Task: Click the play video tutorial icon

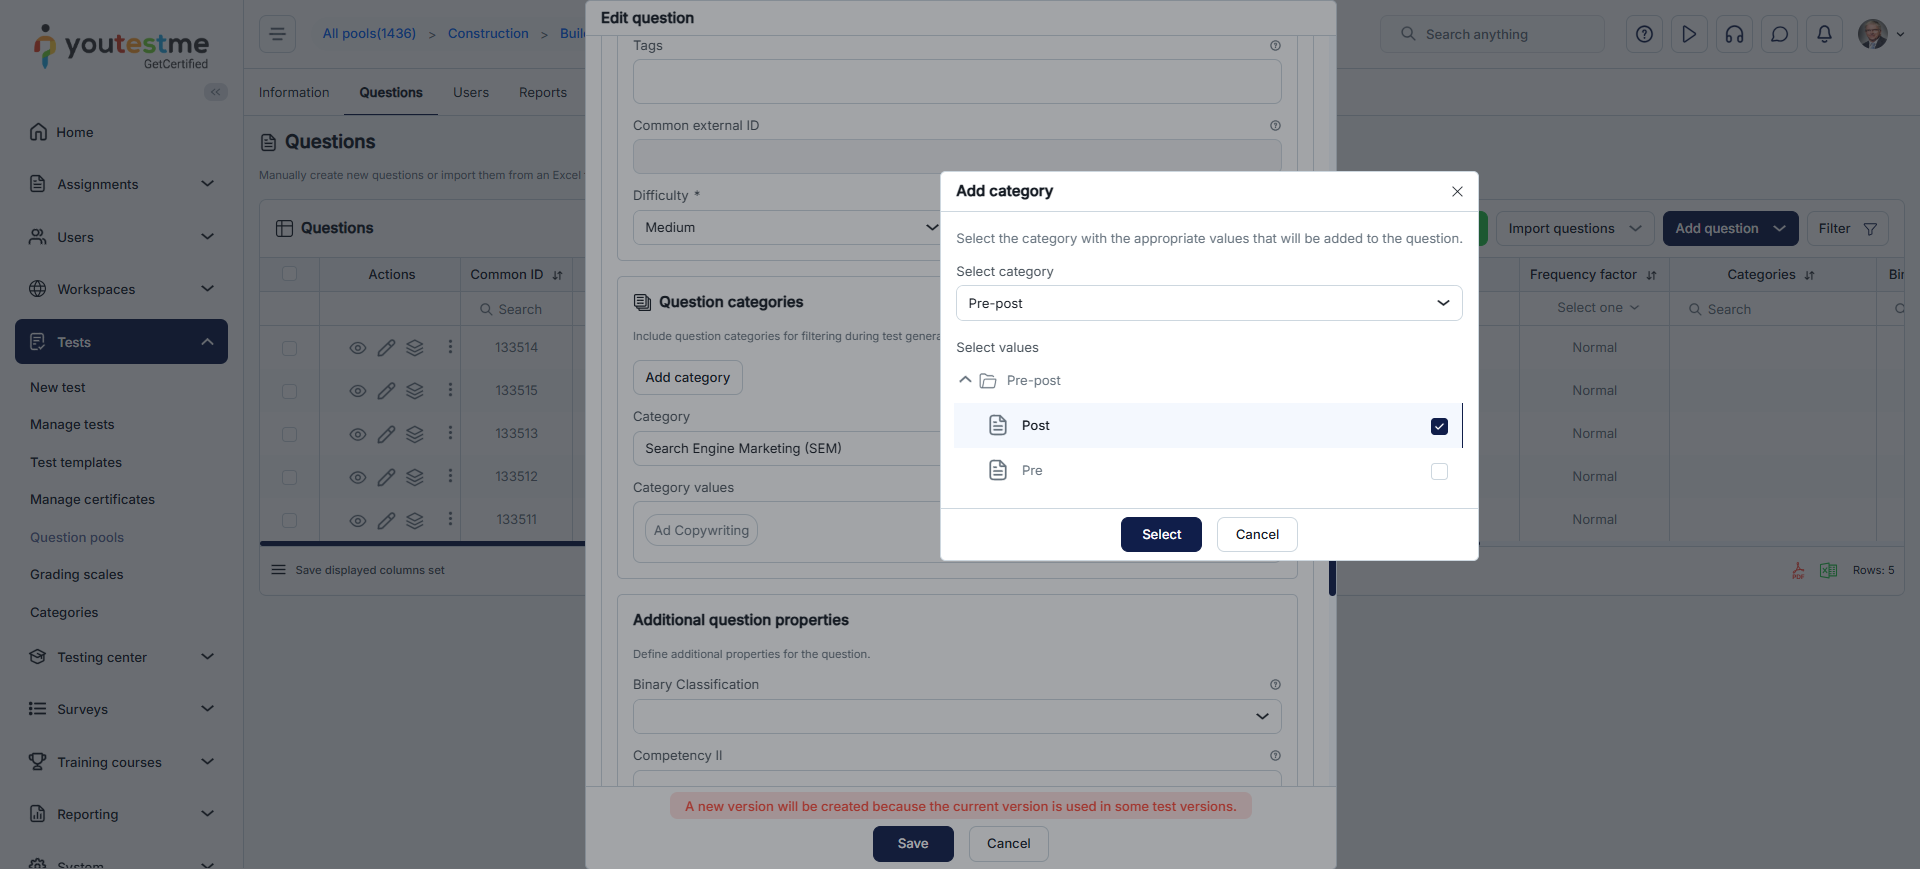Action: click(1689, 34)
